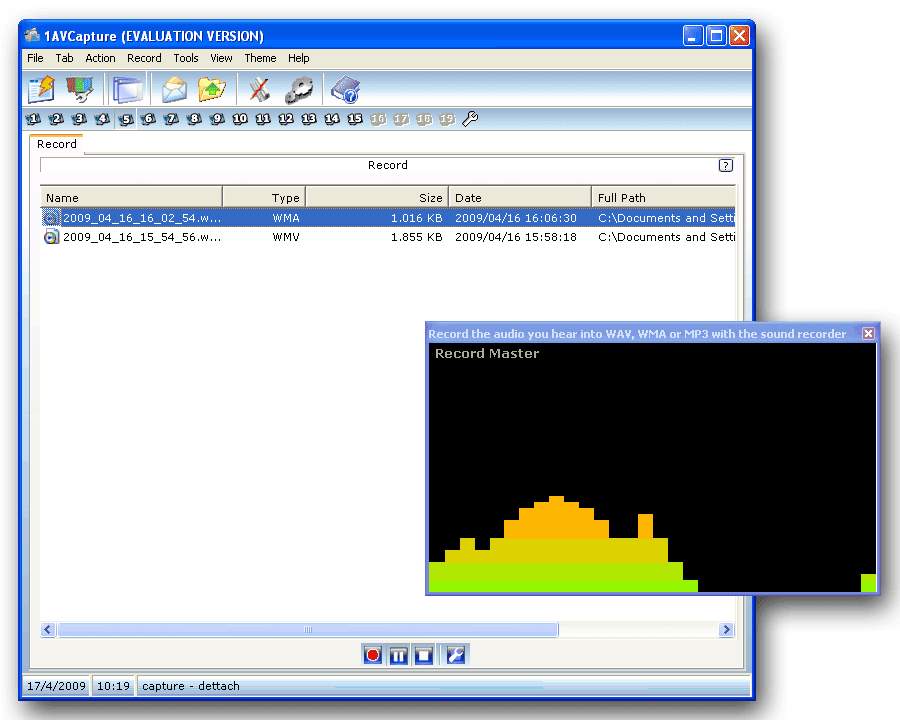This screenshot has height=720, width=900.
Task: Close the sound recorder visualizer window
Action: (x=868, y=333)
